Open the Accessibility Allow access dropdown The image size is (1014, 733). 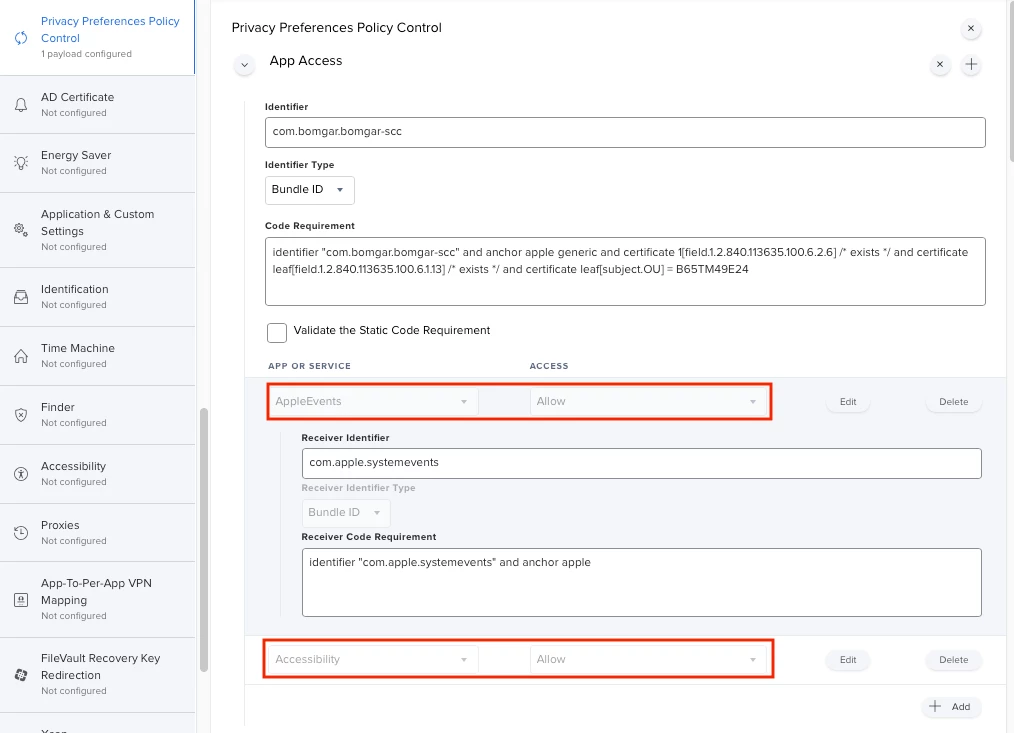pyautogui.click(x=647, y=660)
